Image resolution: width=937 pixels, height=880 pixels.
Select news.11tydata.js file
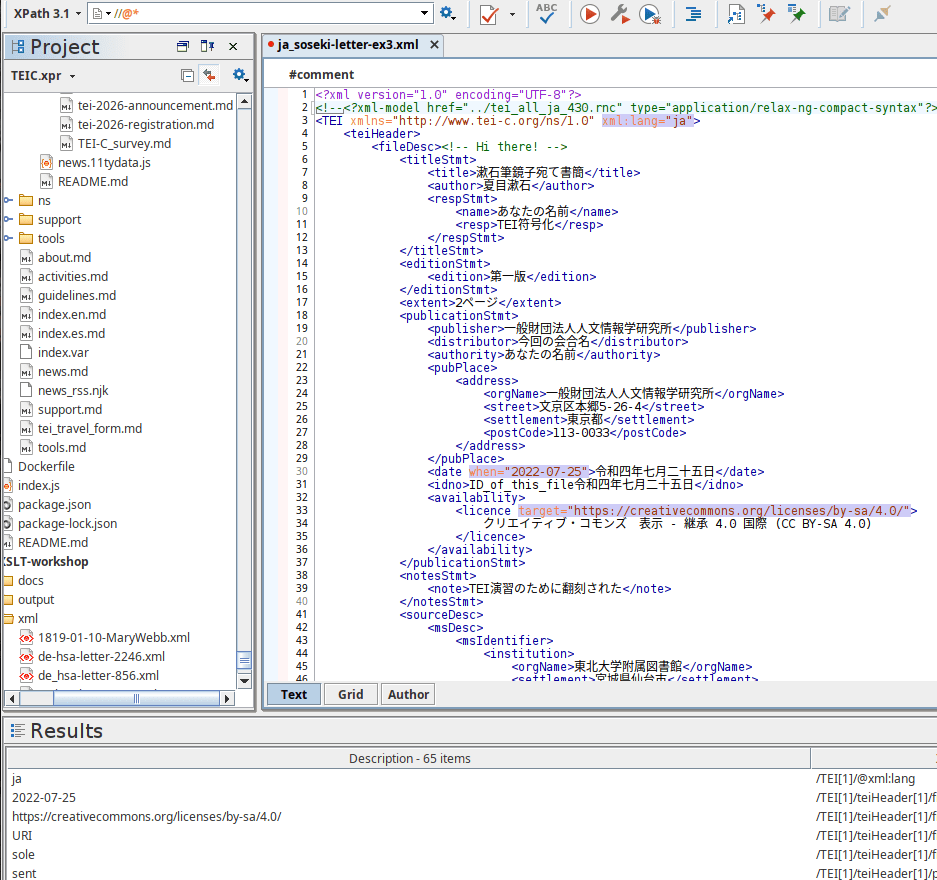click(x=104, y=162)
